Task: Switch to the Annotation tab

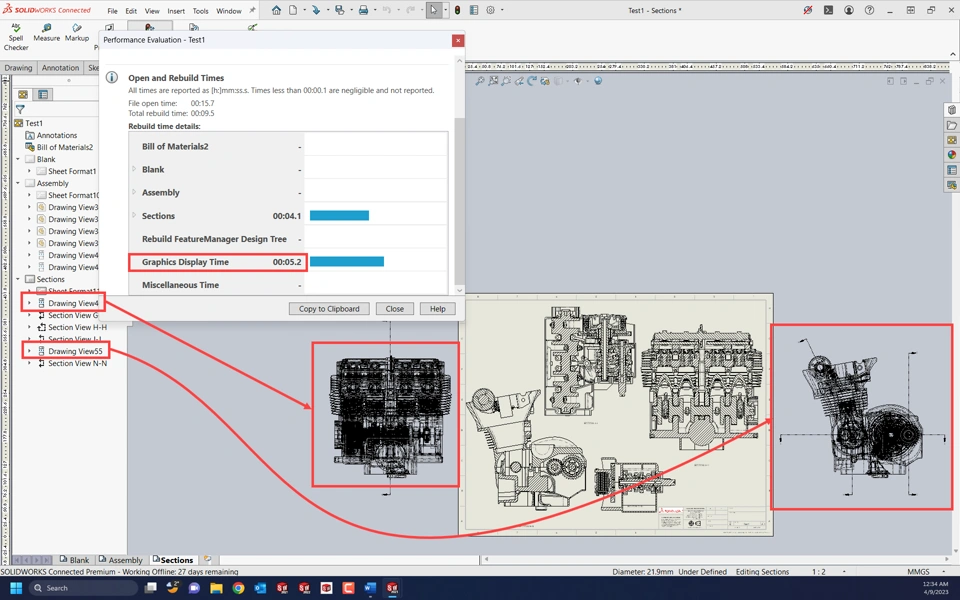Action: 60,68
